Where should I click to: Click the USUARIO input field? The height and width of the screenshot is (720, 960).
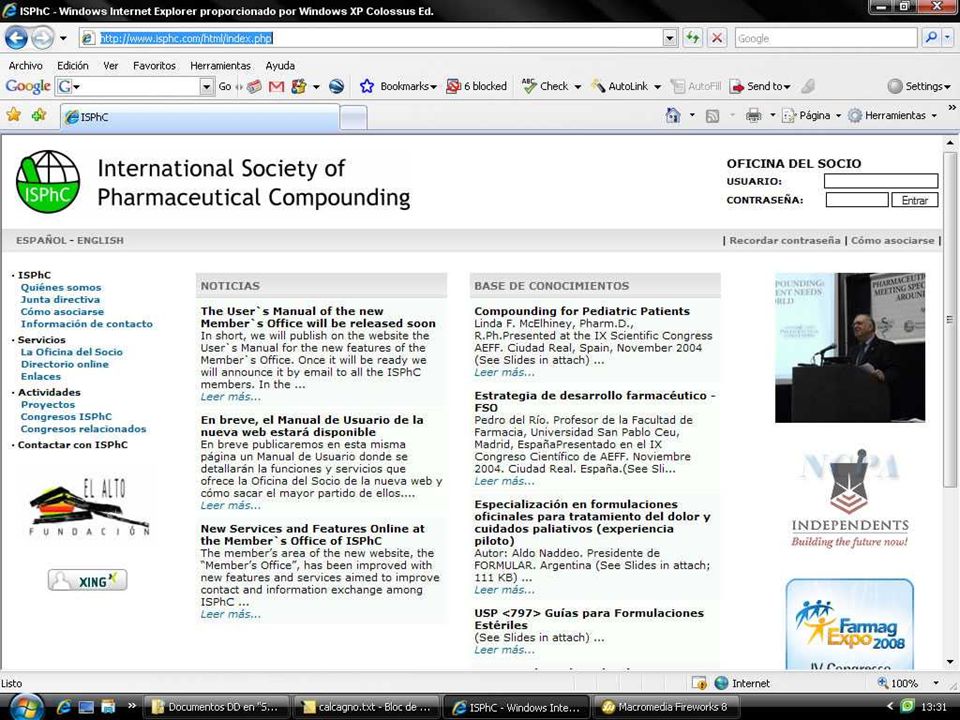tap(881, 181)
